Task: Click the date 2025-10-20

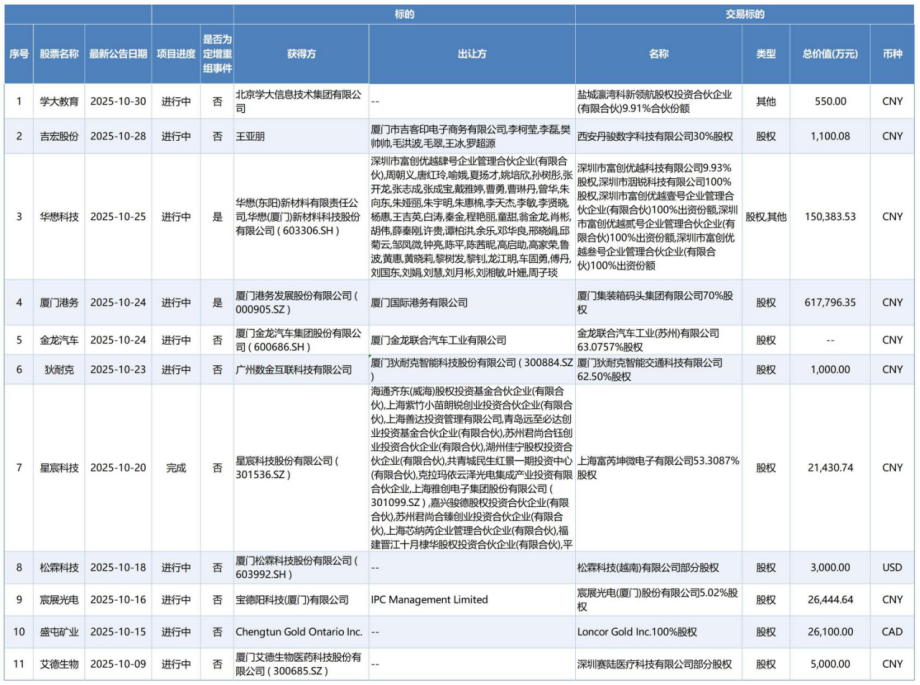Action: (x=118, y=468)
